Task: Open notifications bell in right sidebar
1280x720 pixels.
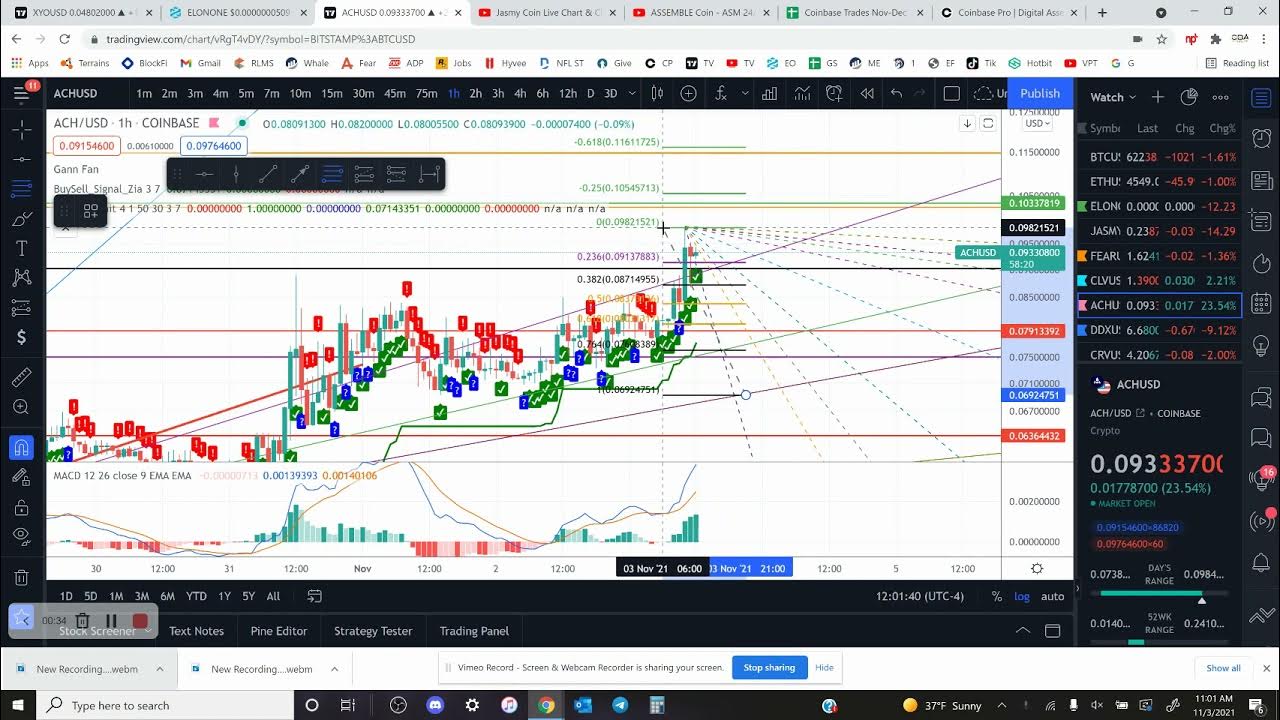Action: tap(1260, 561)
